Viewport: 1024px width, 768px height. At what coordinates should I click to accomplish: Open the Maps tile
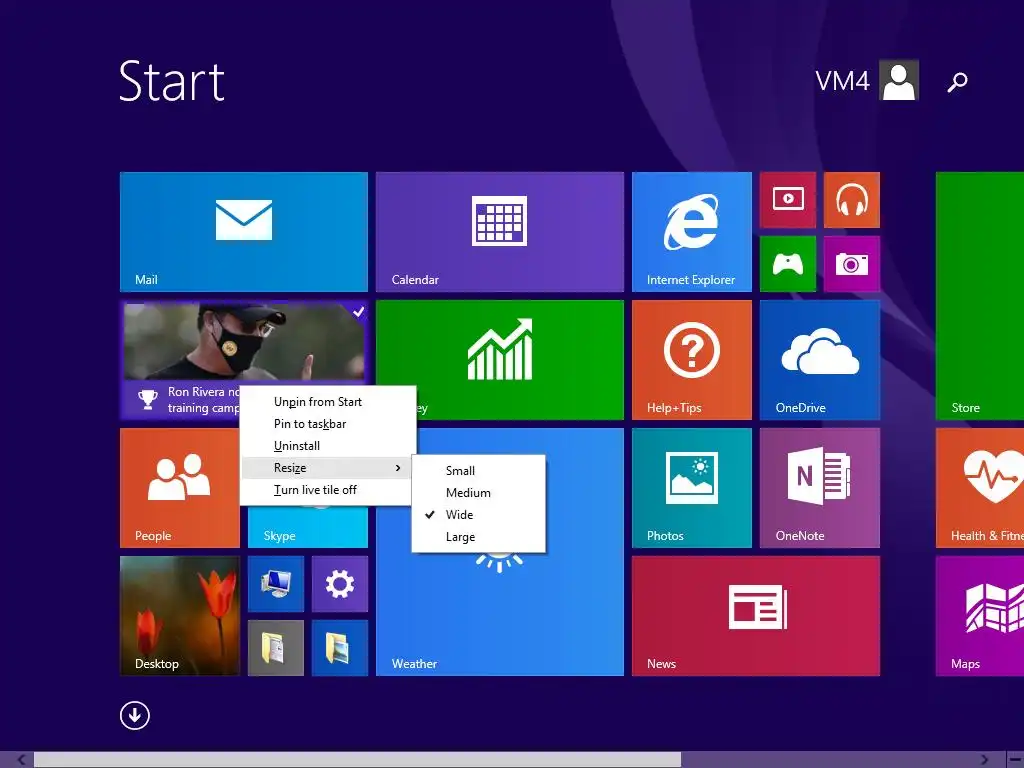pyautogui.click(x=980, y=616)
